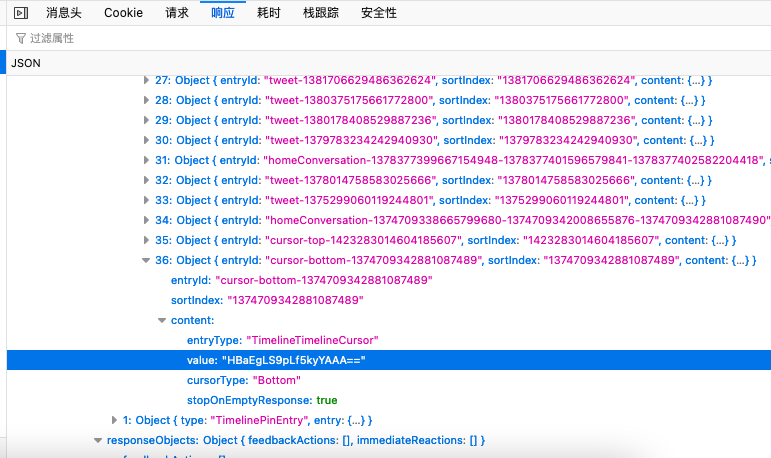This screenshot has height=458, width=771.
Task: Switch to the 耗时 (Timings) tab
Action: (269, 13)
